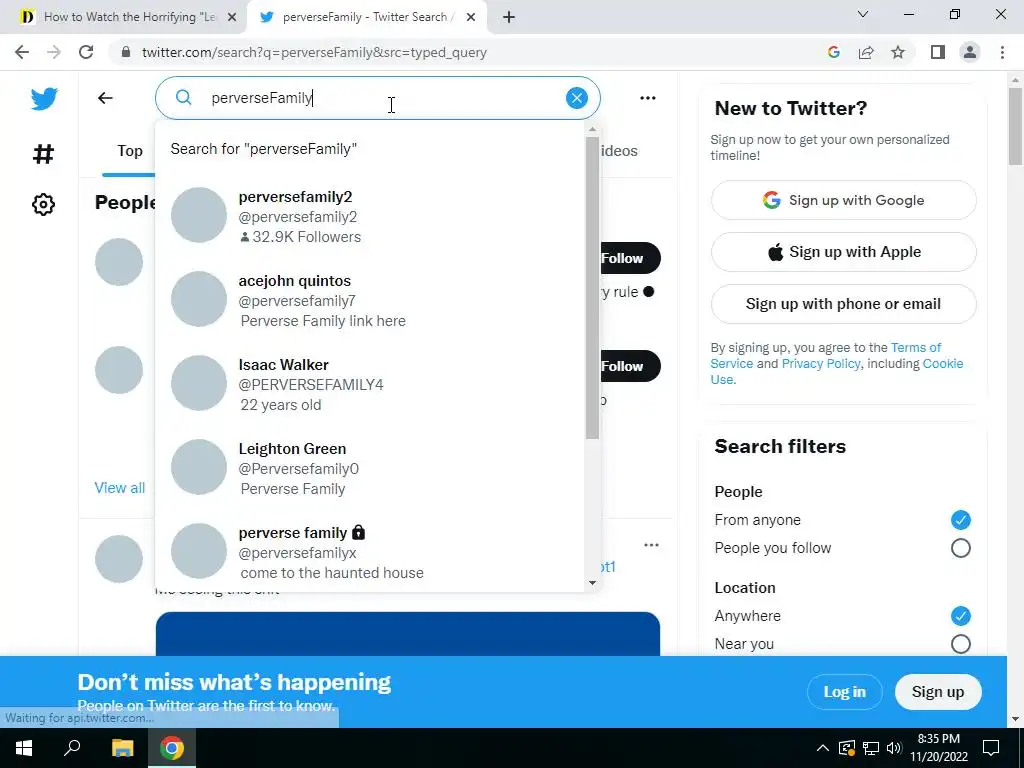Open notification center icon

(991, 748)
